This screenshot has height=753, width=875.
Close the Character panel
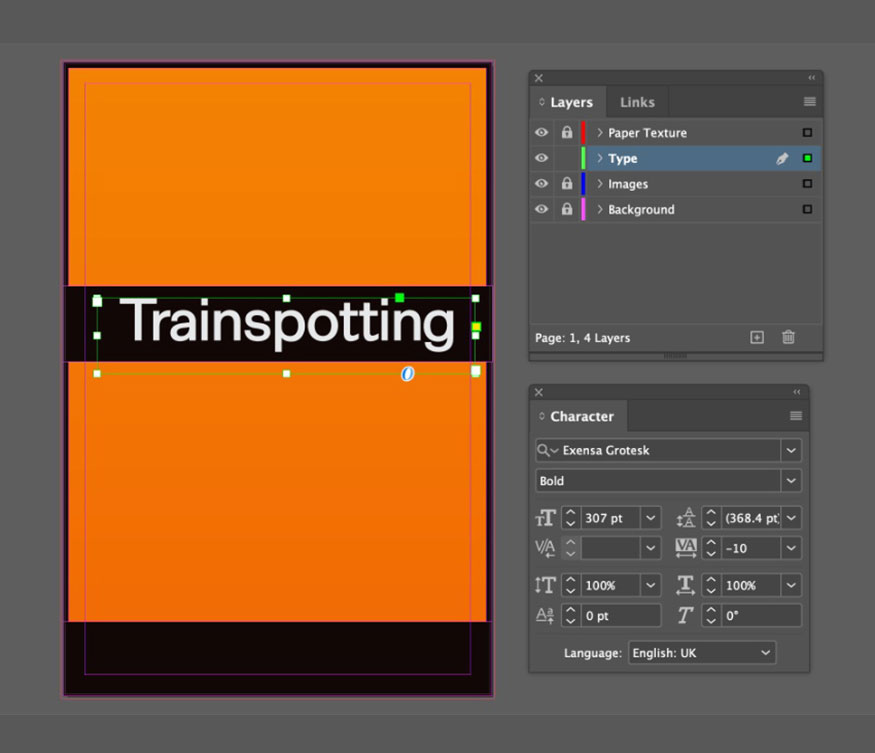click(x=539, y=392)
